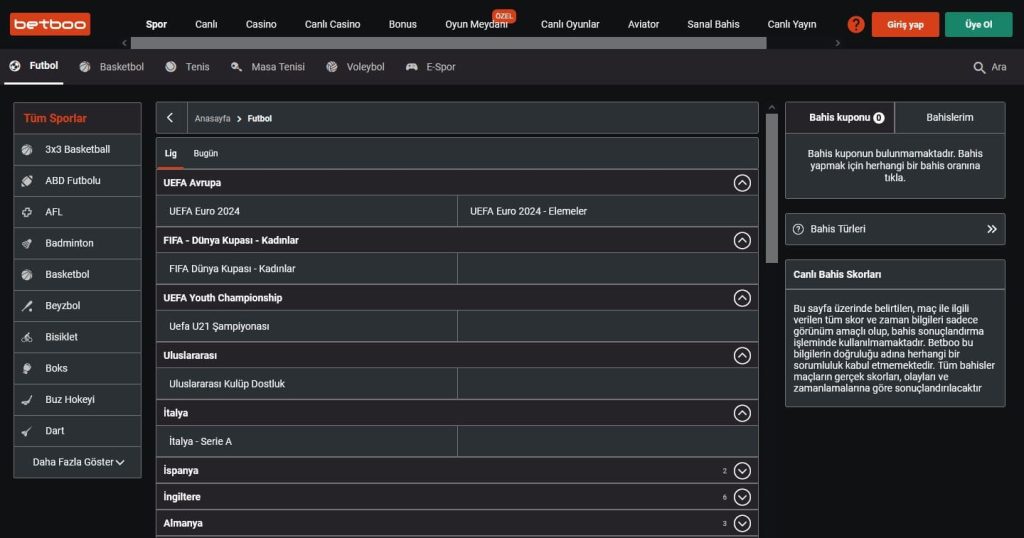Image resolution: width=1024 pixels, height=538 pixels.
Task: Click the Giriş yap button
Action: pos(905,24)
